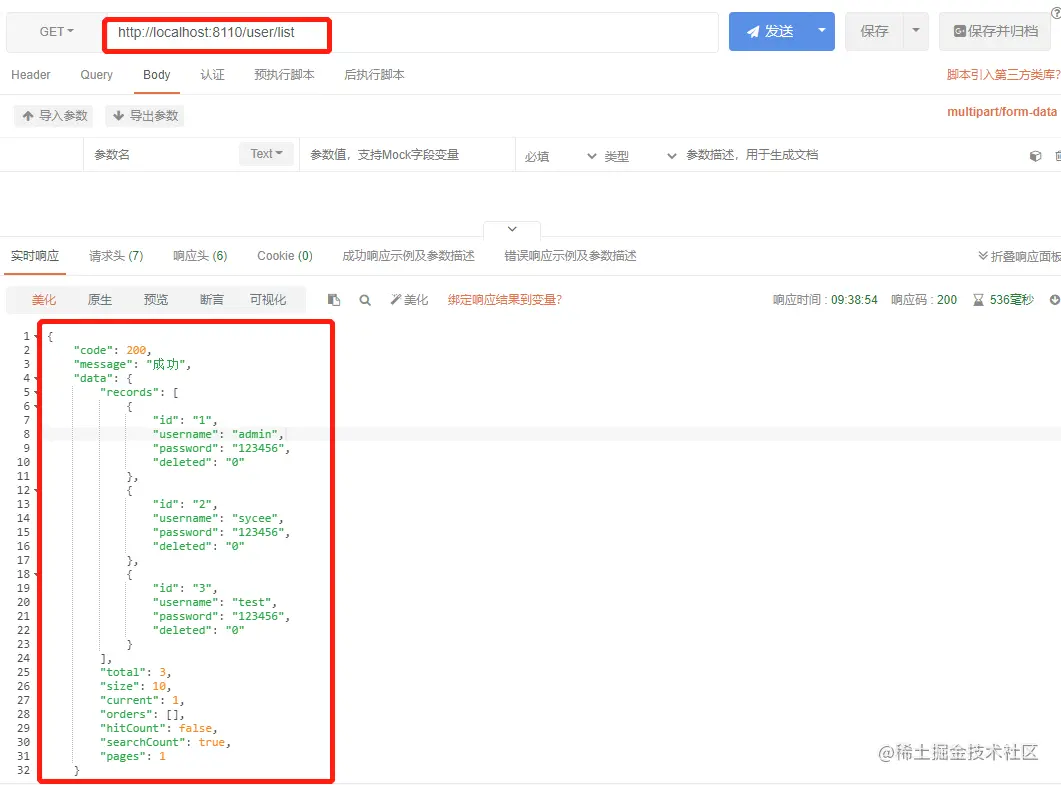This screenshot has width=1061, height=785.
Task: Click the "admin" username value
Action: (x=254, y=434)
